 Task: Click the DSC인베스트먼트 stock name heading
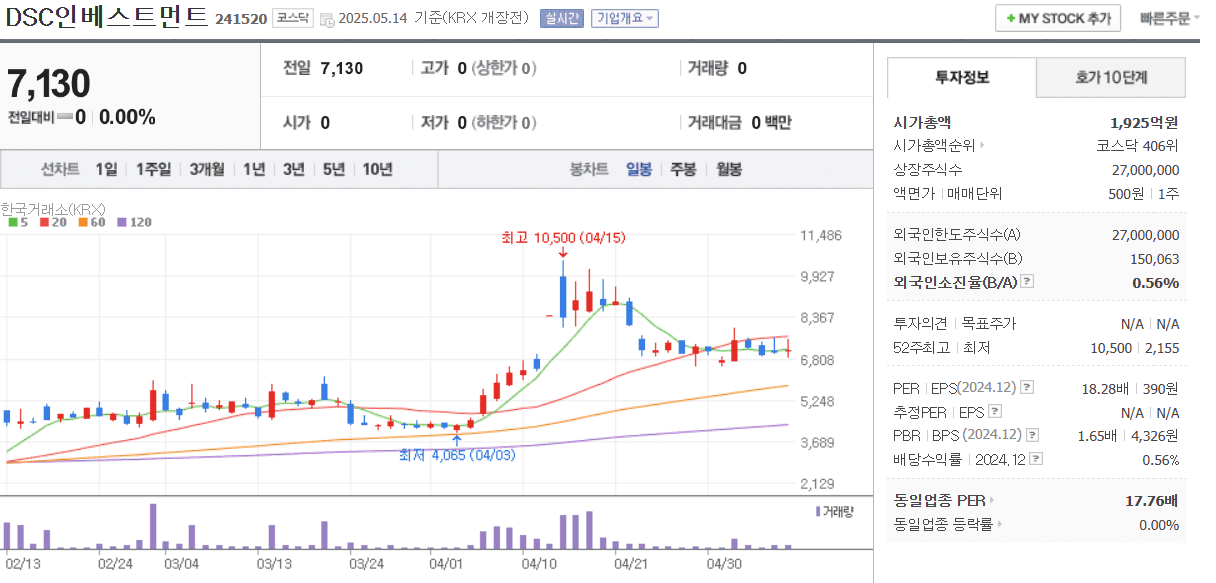(105, 17)
